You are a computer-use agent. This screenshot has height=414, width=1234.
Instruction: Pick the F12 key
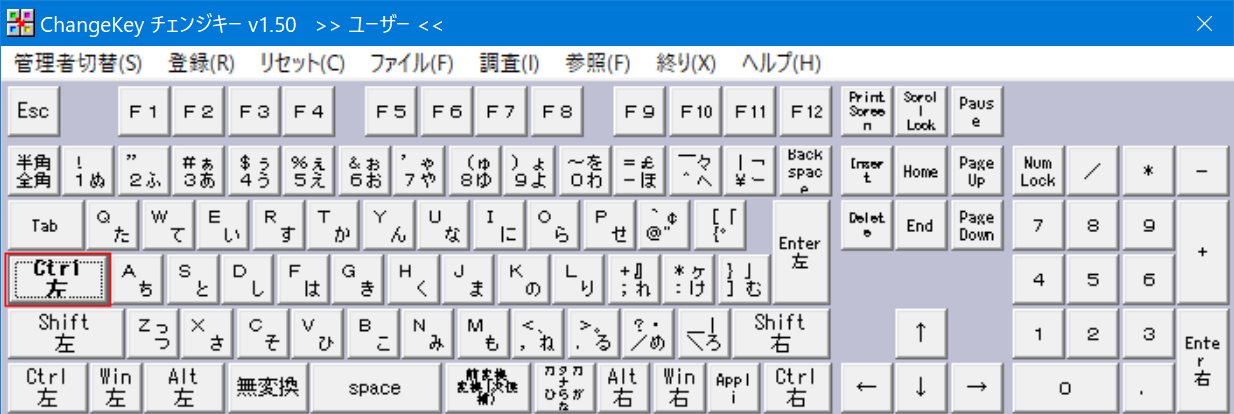click(x=806, y=111)
